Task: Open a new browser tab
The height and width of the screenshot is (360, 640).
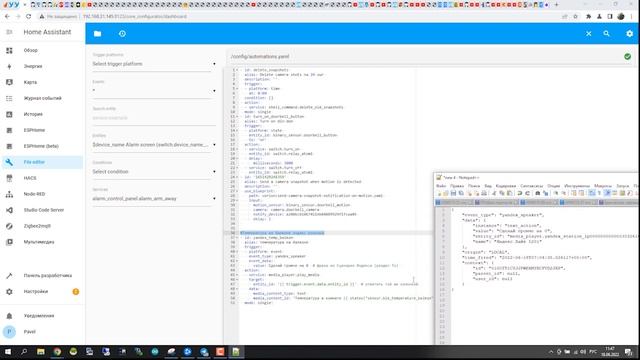Action: 556,4
